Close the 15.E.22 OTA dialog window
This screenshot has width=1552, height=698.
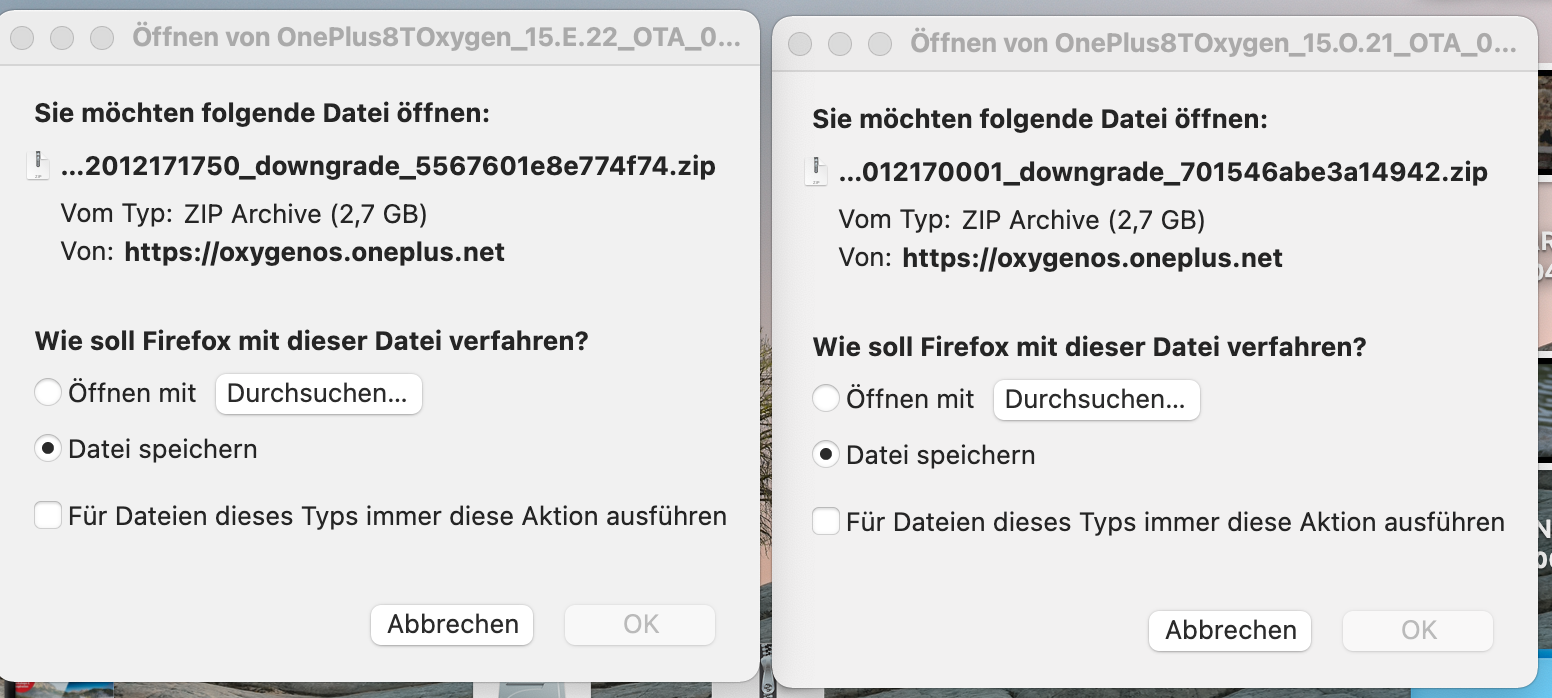click(x=22, y=38)
